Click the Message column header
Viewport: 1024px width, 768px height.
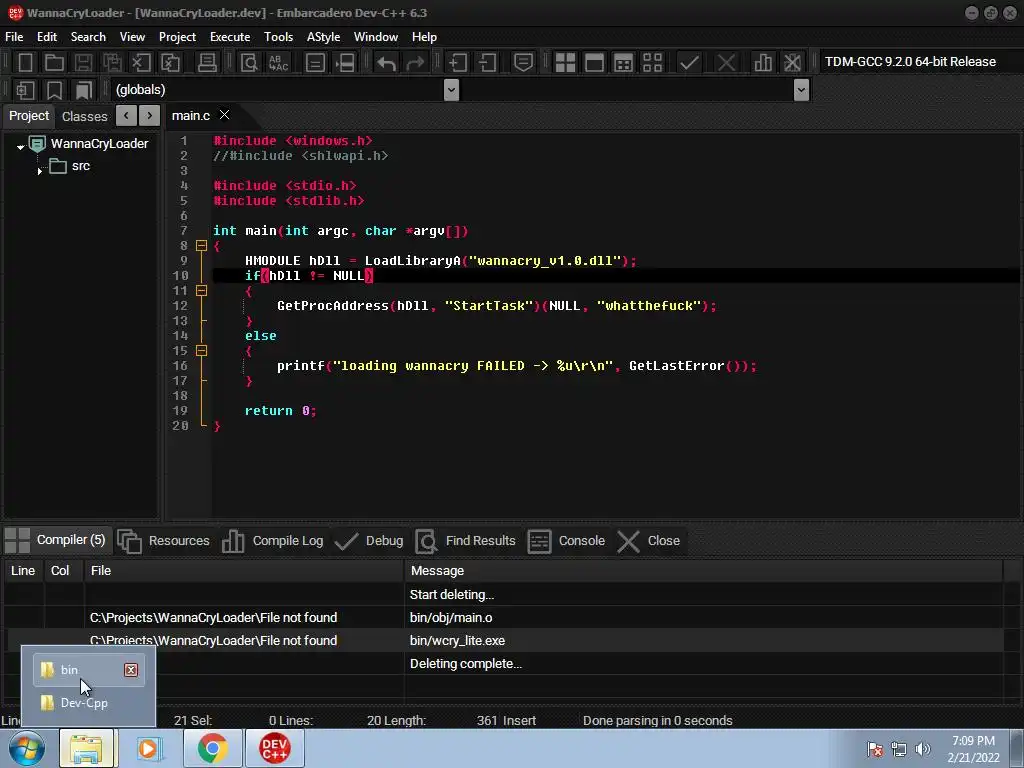pos(703,571)
